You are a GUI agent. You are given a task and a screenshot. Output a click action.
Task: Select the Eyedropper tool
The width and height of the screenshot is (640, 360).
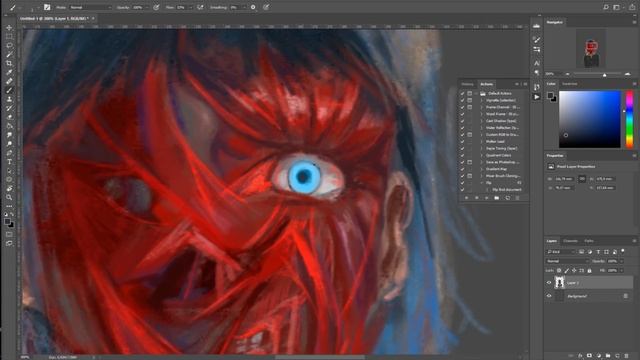9,73
